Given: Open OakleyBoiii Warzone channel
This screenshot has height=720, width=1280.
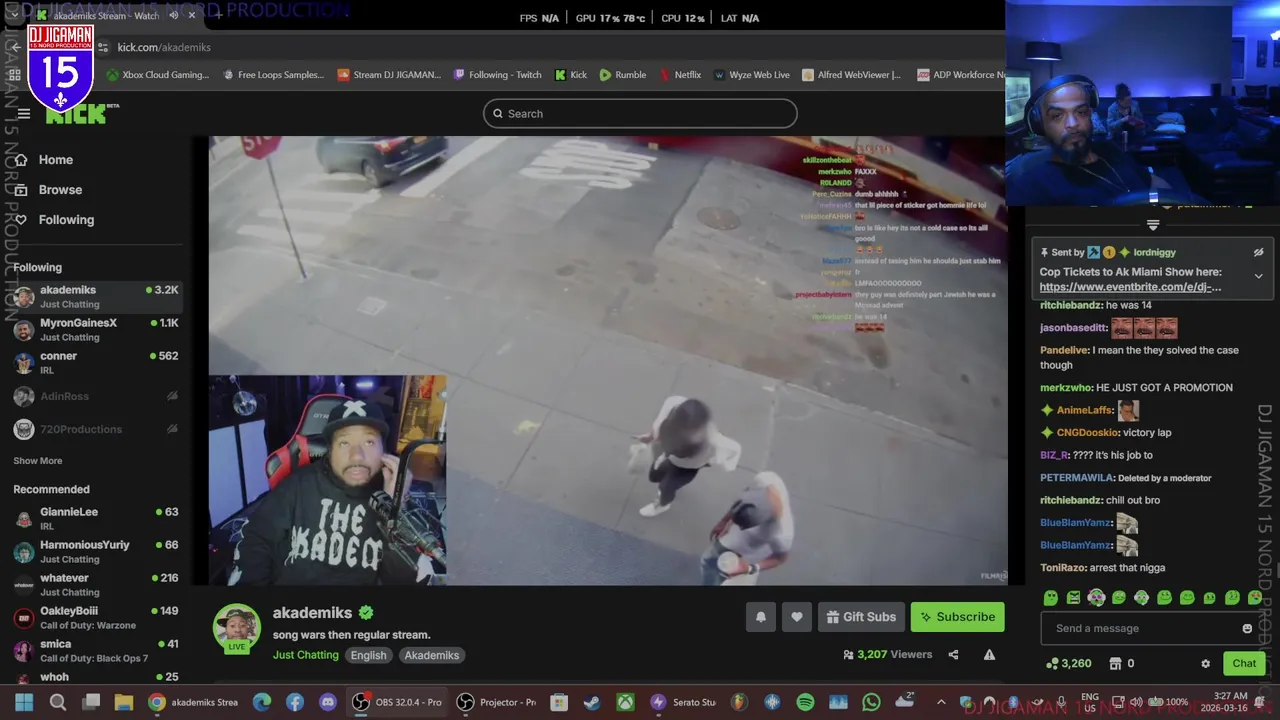Looking at the screenshot, I should pos(96,617).
